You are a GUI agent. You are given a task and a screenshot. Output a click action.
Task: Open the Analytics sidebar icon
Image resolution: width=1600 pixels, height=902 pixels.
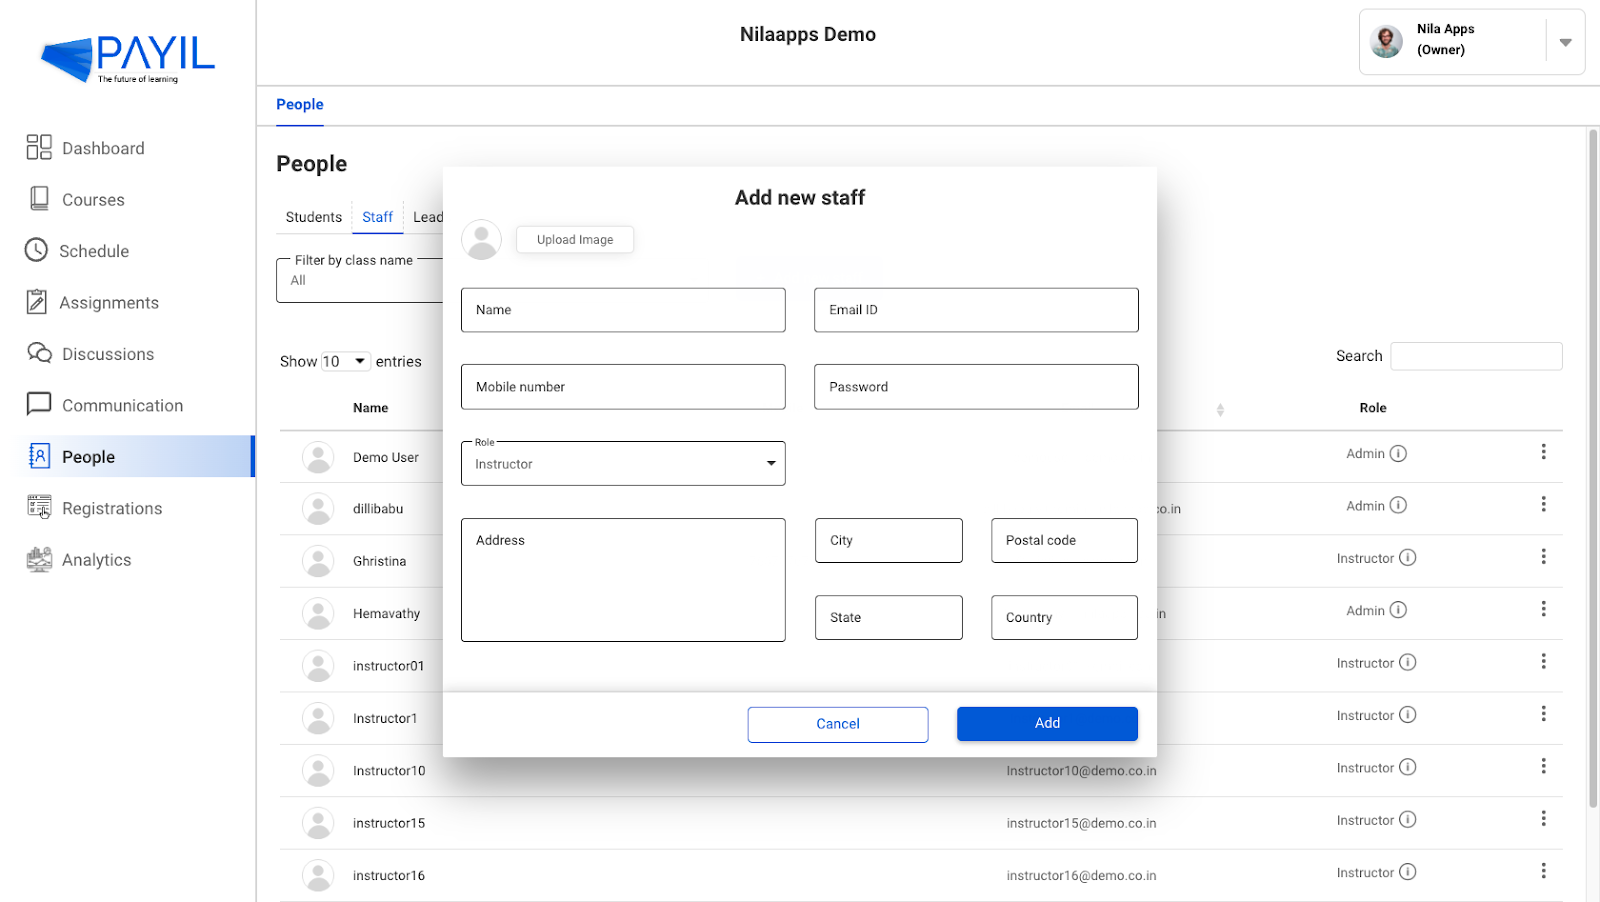click(x=39, y=559)
